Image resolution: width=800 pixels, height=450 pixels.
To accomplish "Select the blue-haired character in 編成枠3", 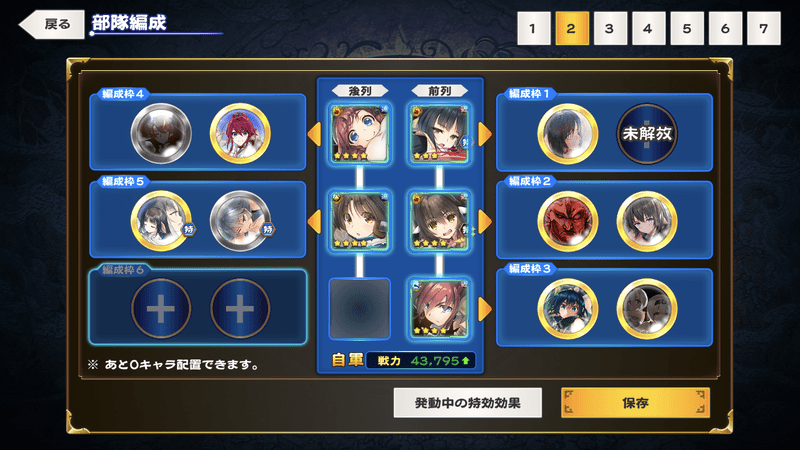I will [567, 309].
